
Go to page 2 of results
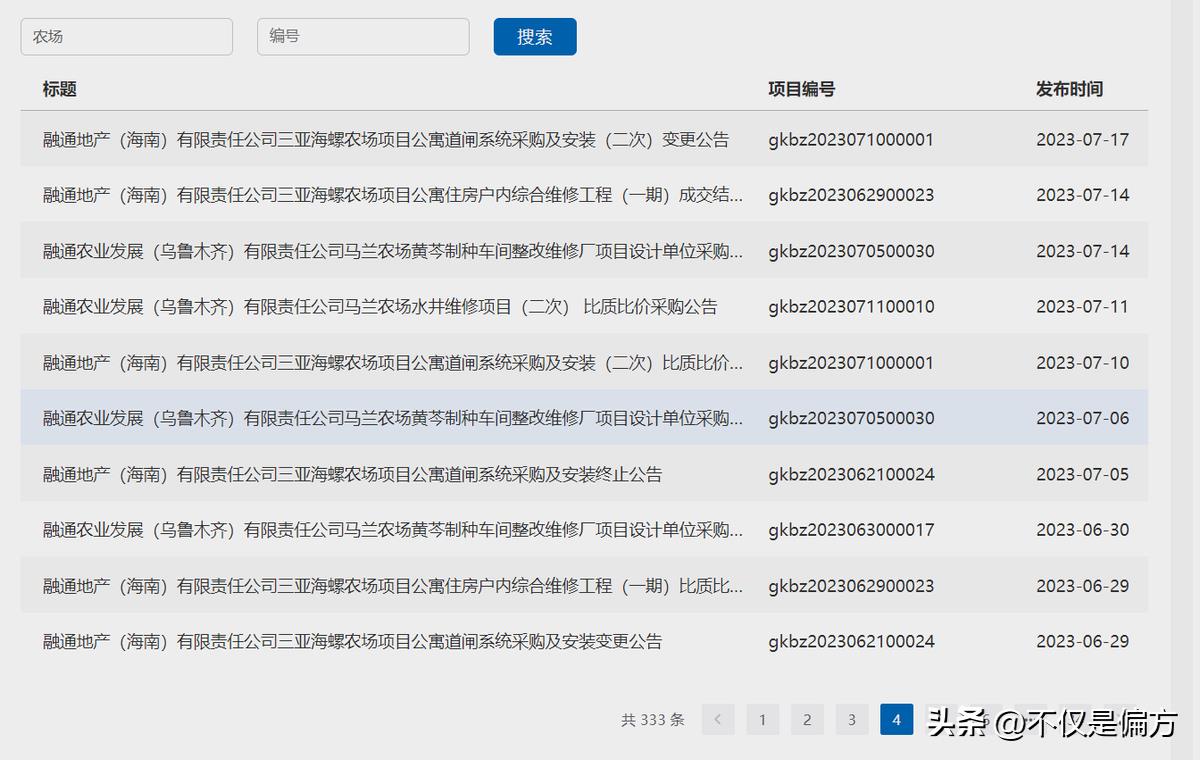tap(807, 720)
